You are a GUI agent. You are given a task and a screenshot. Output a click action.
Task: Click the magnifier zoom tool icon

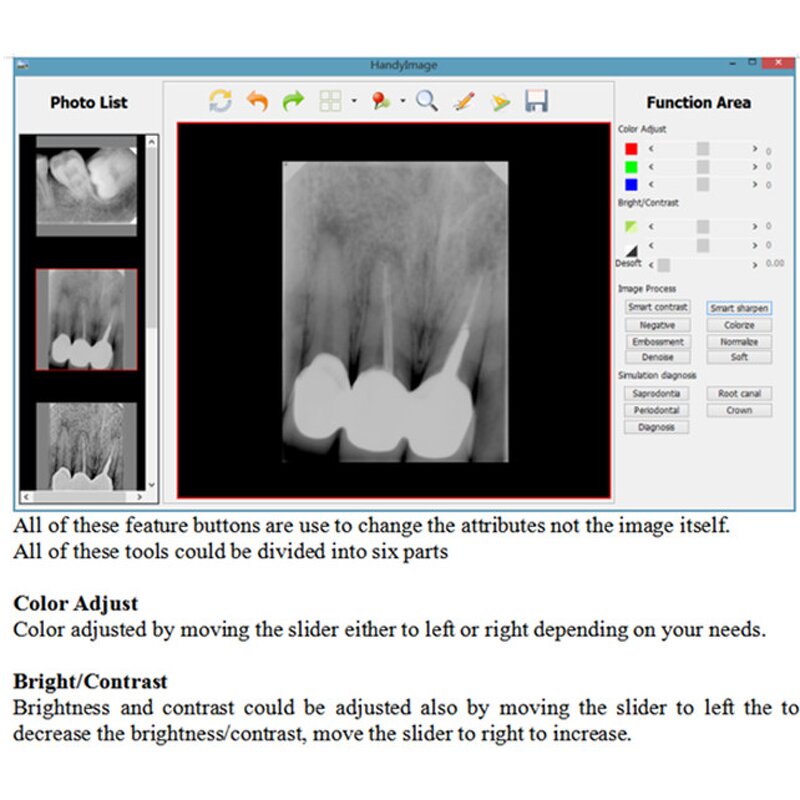[425, 101]
